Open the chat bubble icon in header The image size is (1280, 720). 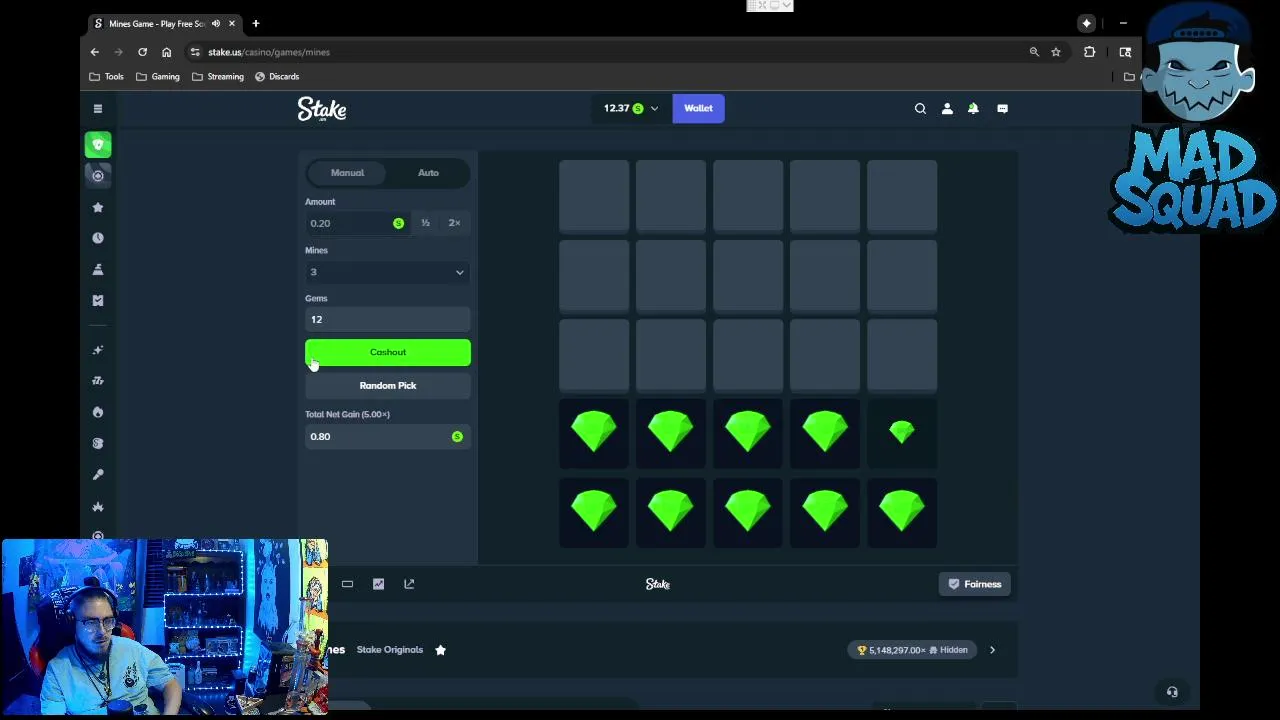point(1002,108)
